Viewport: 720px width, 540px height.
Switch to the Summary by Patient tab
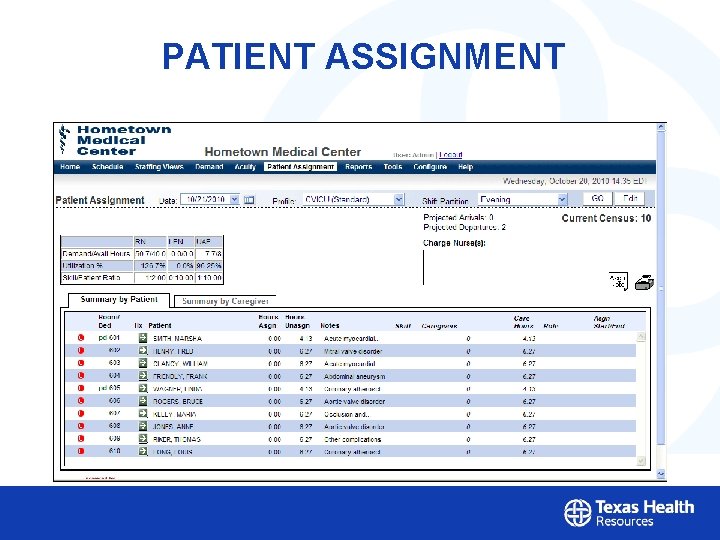pos(119,300)
